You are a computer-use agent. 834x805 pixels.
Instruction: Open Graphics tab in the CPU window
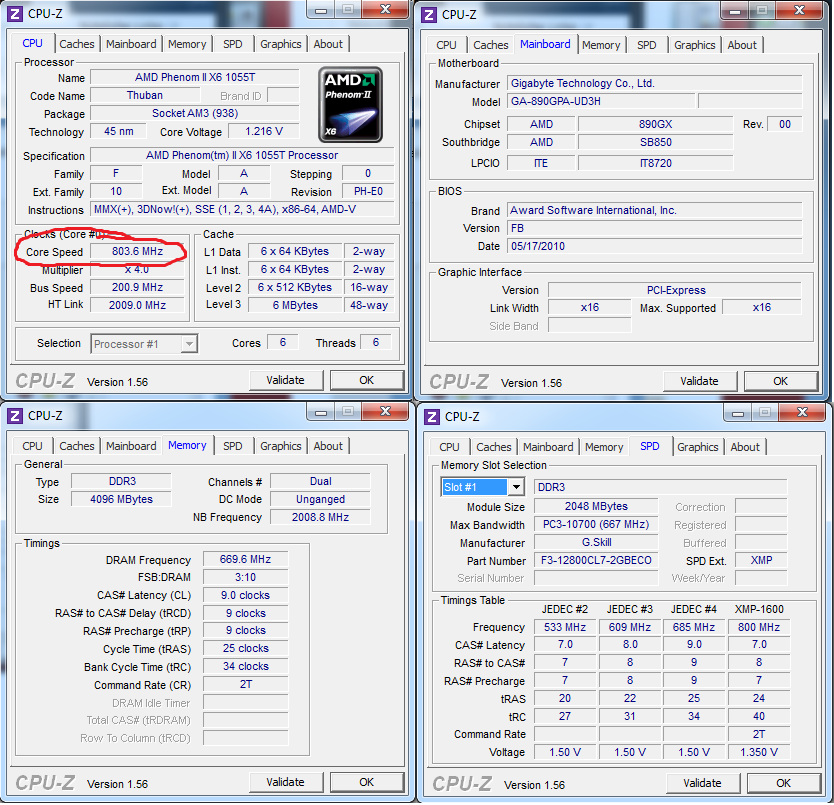(280, 44)
